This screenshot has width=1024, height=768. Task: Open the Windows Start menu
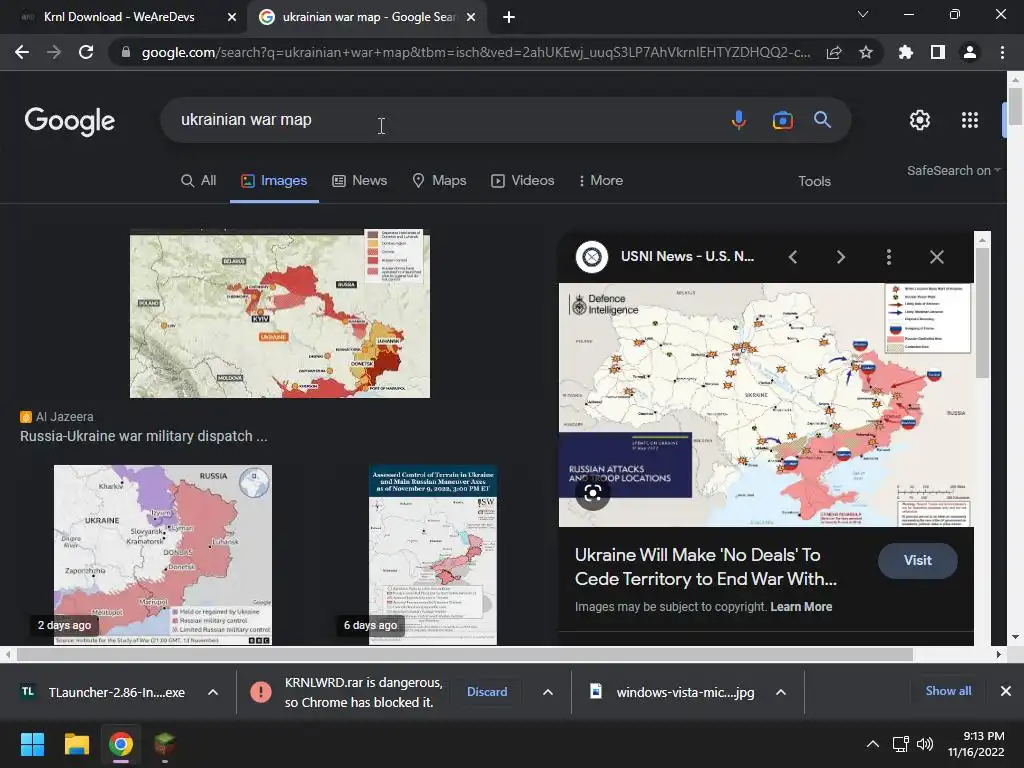pyautogui.click(x=32, y=744)
